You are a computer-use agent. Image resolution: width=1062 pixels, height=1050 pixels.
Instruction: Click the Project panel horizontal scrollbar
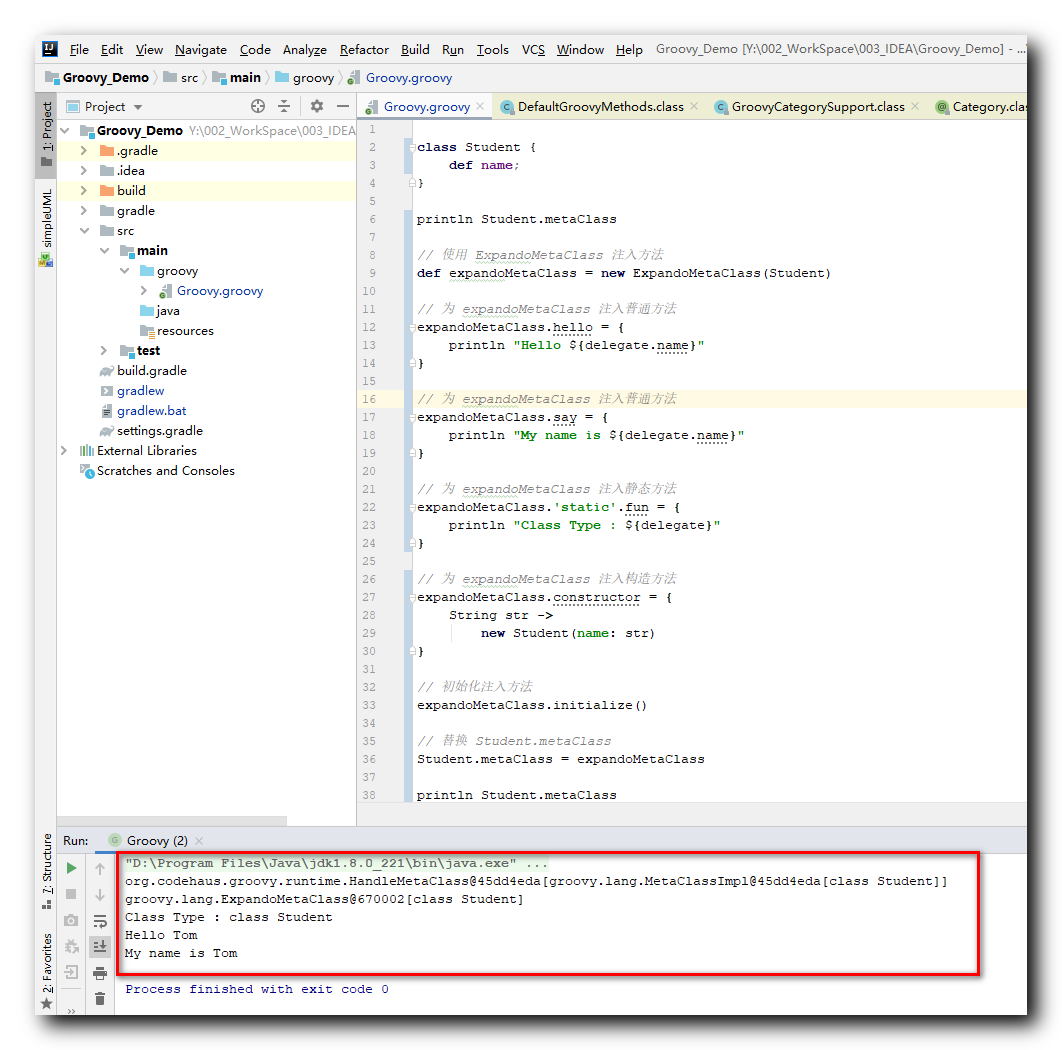coord(172,820)
